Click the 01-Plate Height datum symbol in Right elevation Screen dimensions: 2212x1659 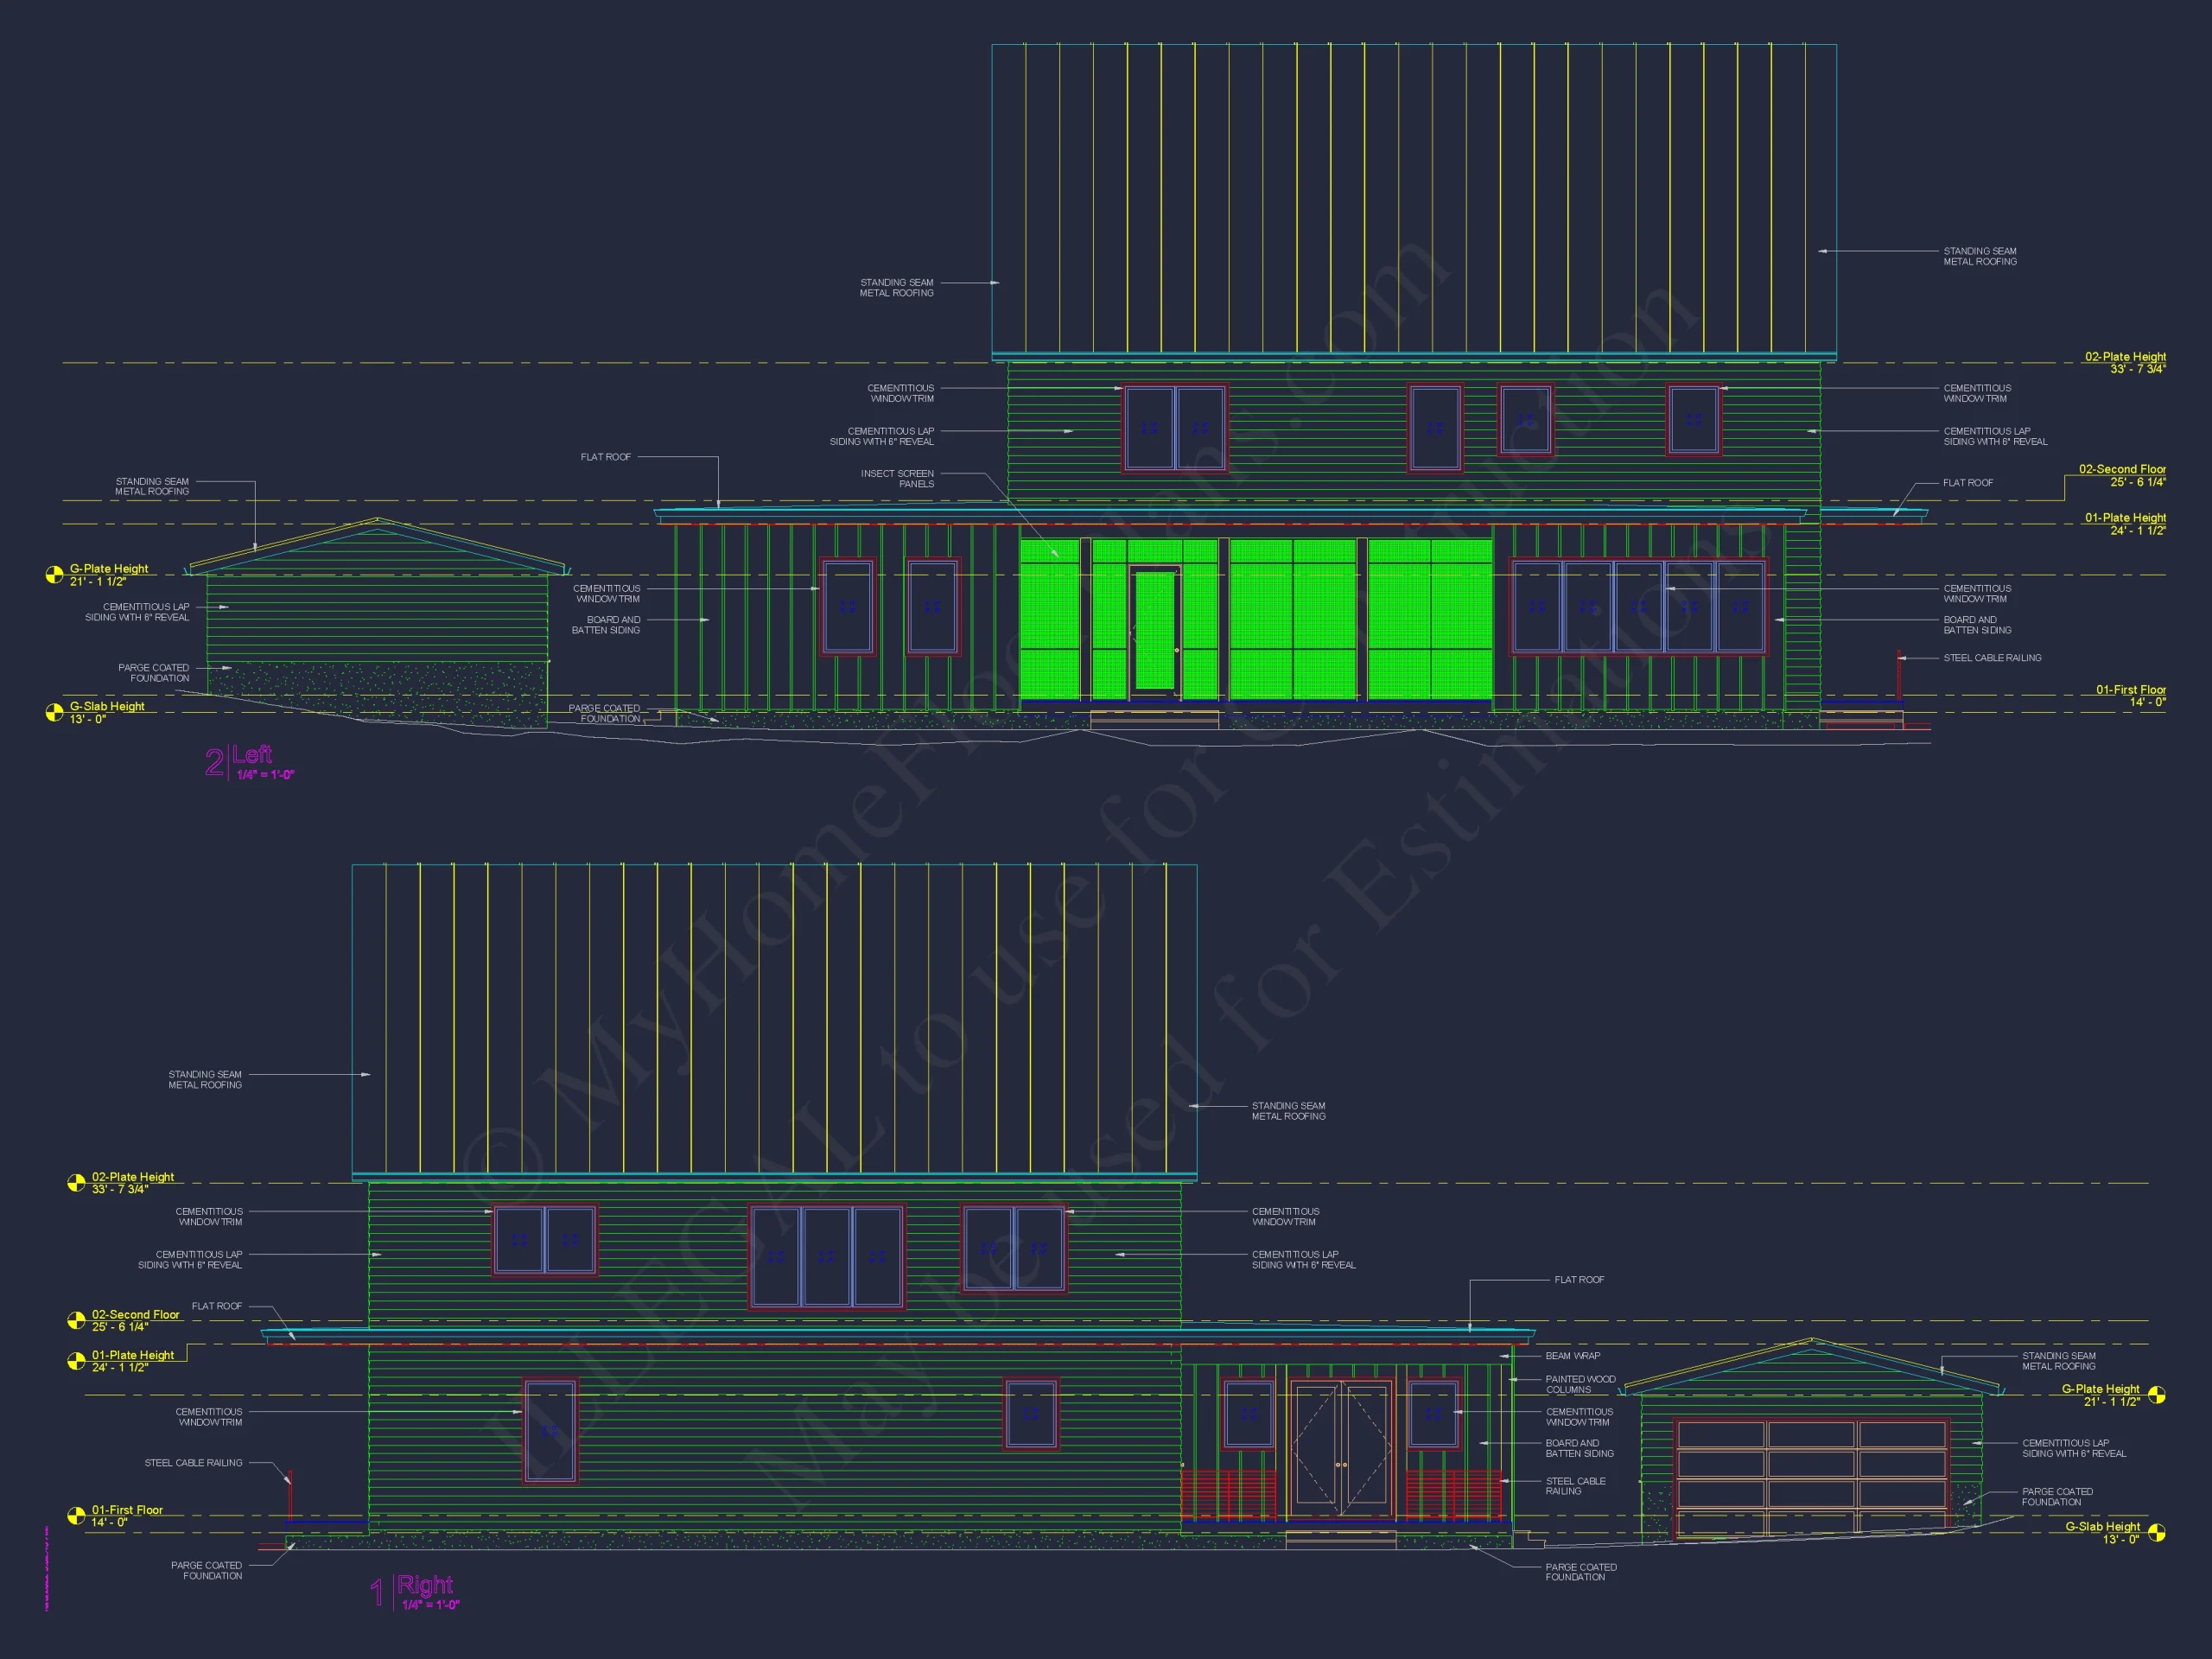click(x=76, y=1361)
